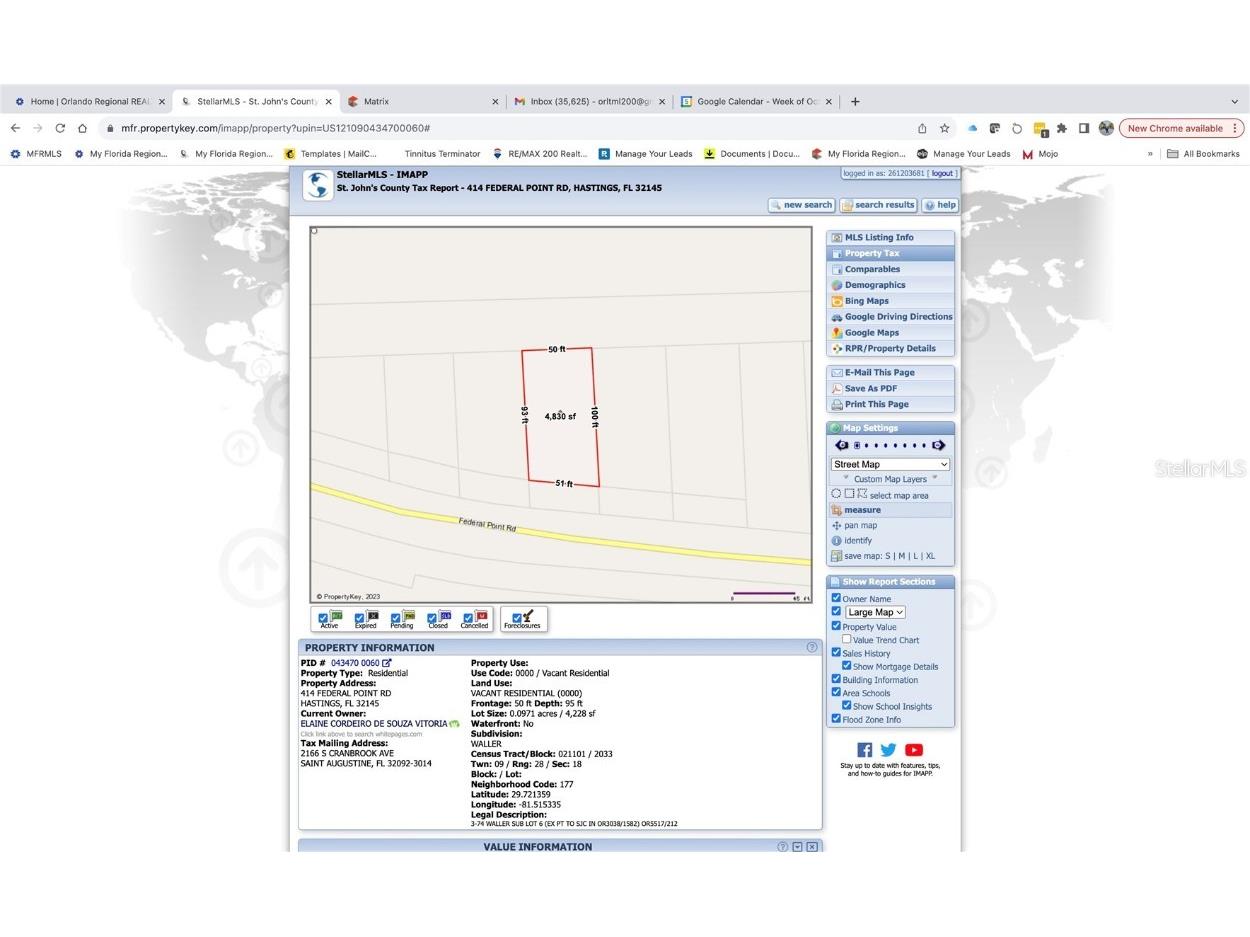Image resolution: width=1250 pixels, height=937 pixels.
Task: Open the Street Map type dropdown
Action: point(889,464)
